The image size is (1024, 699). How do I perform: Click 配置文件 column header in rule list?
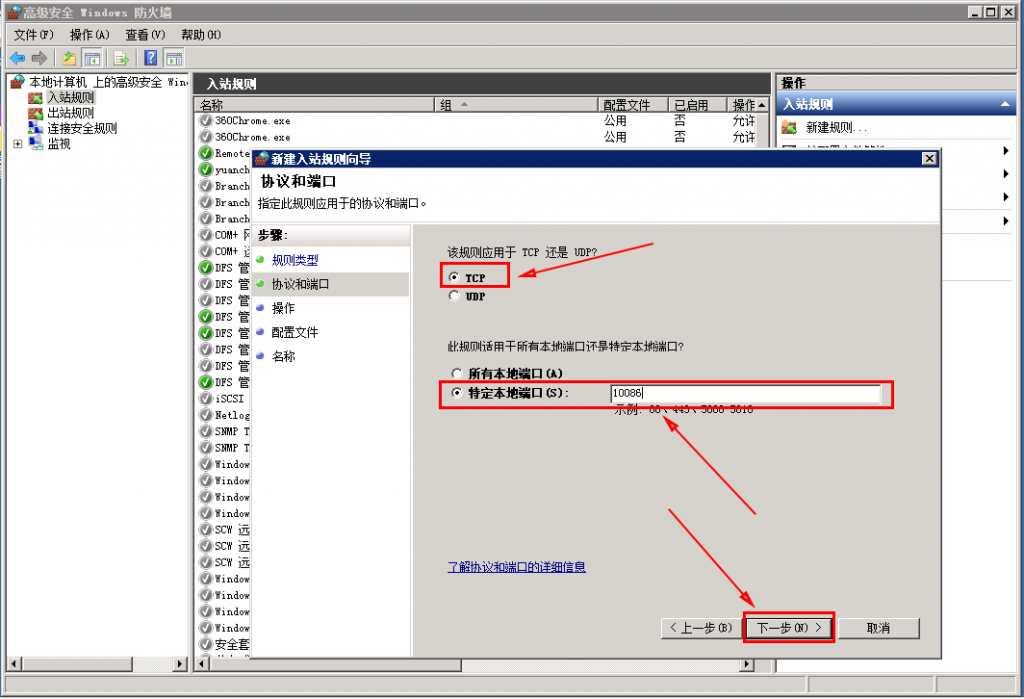(x=633, y=105)
